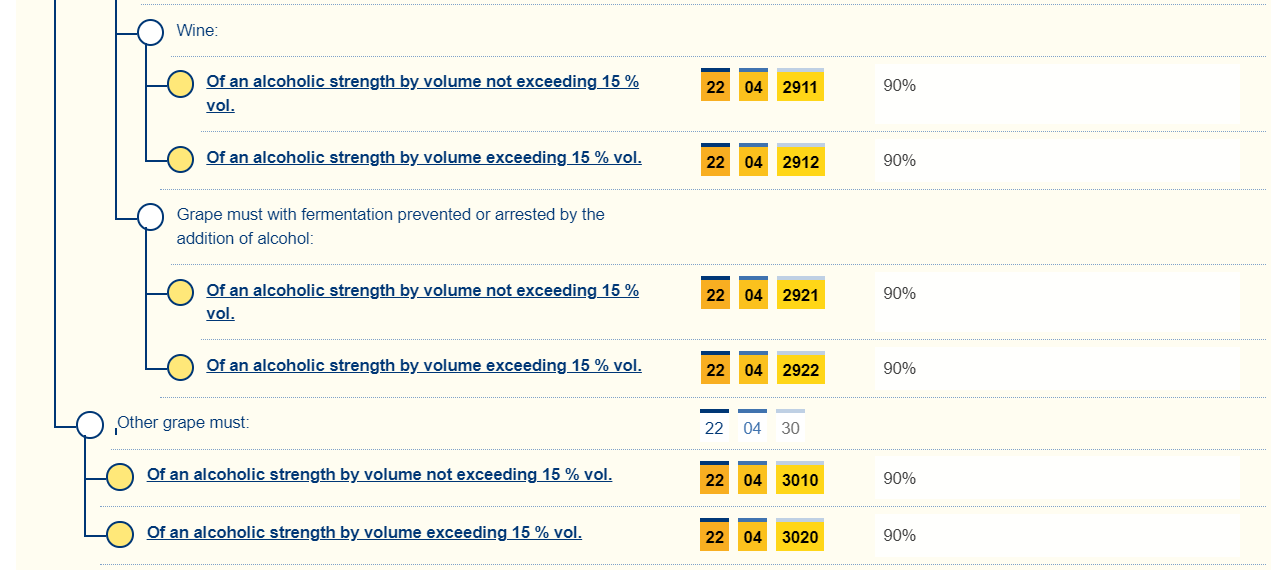Open link for code 2922 exceeding 15 % vol.

point(424,365)
